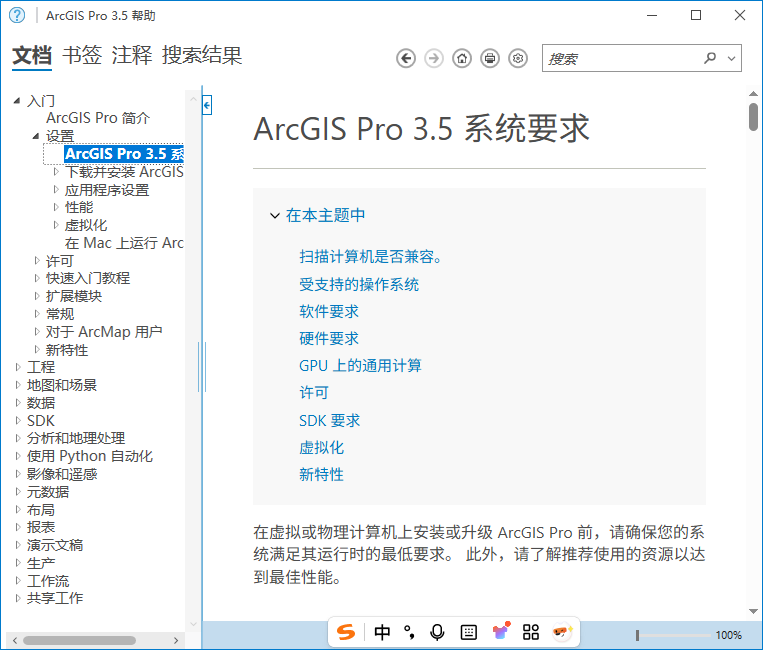Click the help question mark icon

click(x=17, y=16)
